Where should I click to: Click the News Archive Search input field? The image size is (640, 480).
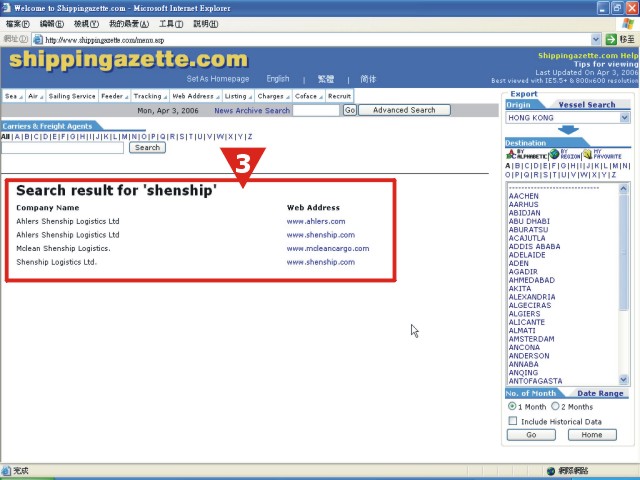316,110
